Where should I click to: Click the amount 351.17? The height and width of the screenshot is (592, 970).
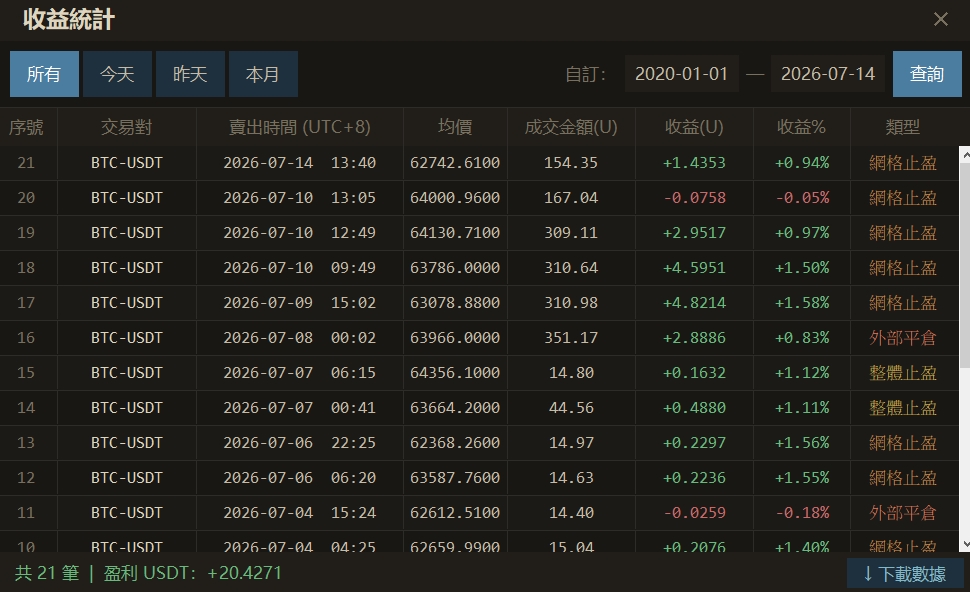571,338
